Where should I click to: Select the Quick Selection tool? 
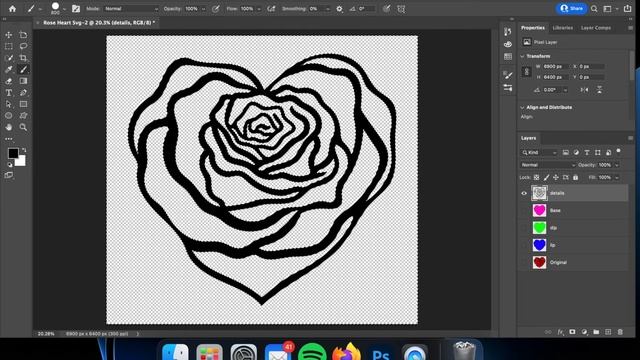9,58
